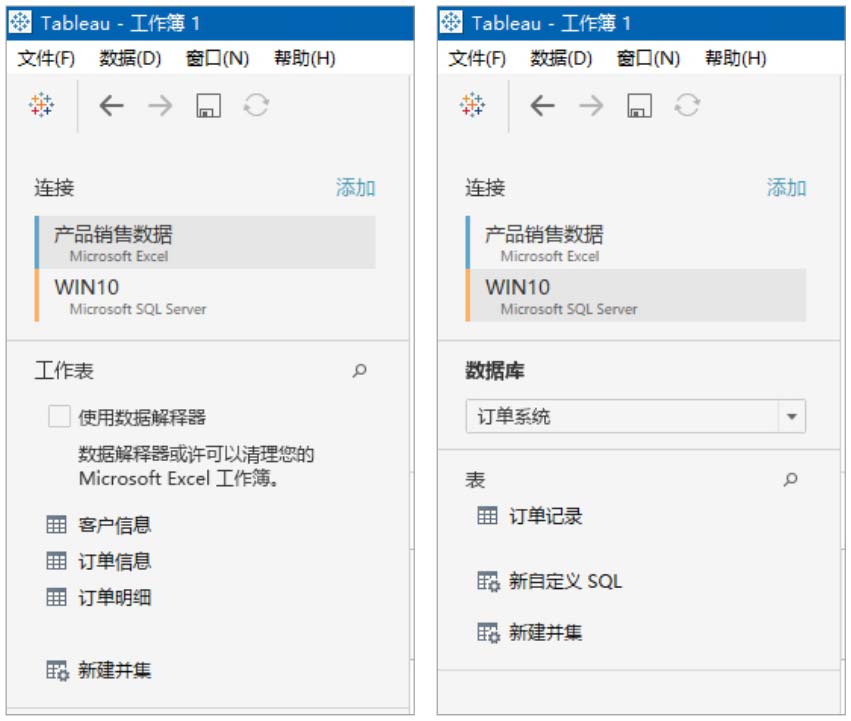851x721 pixels.
Task: Click the refresh icon in the left window
Action: [256, 105]
